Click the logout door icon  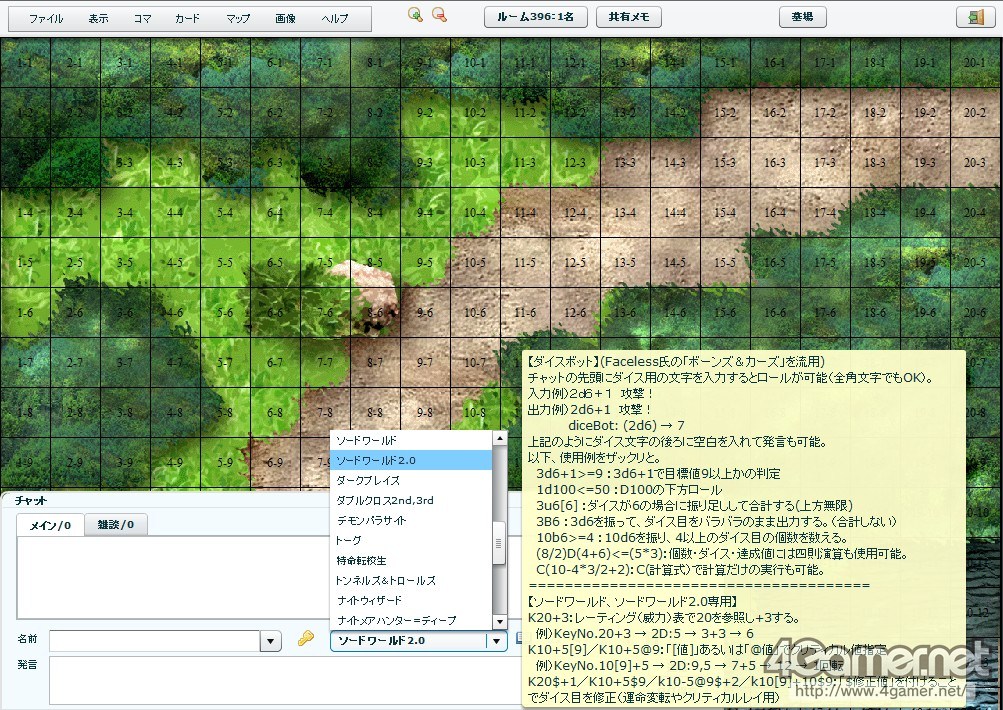click(975, 17)
